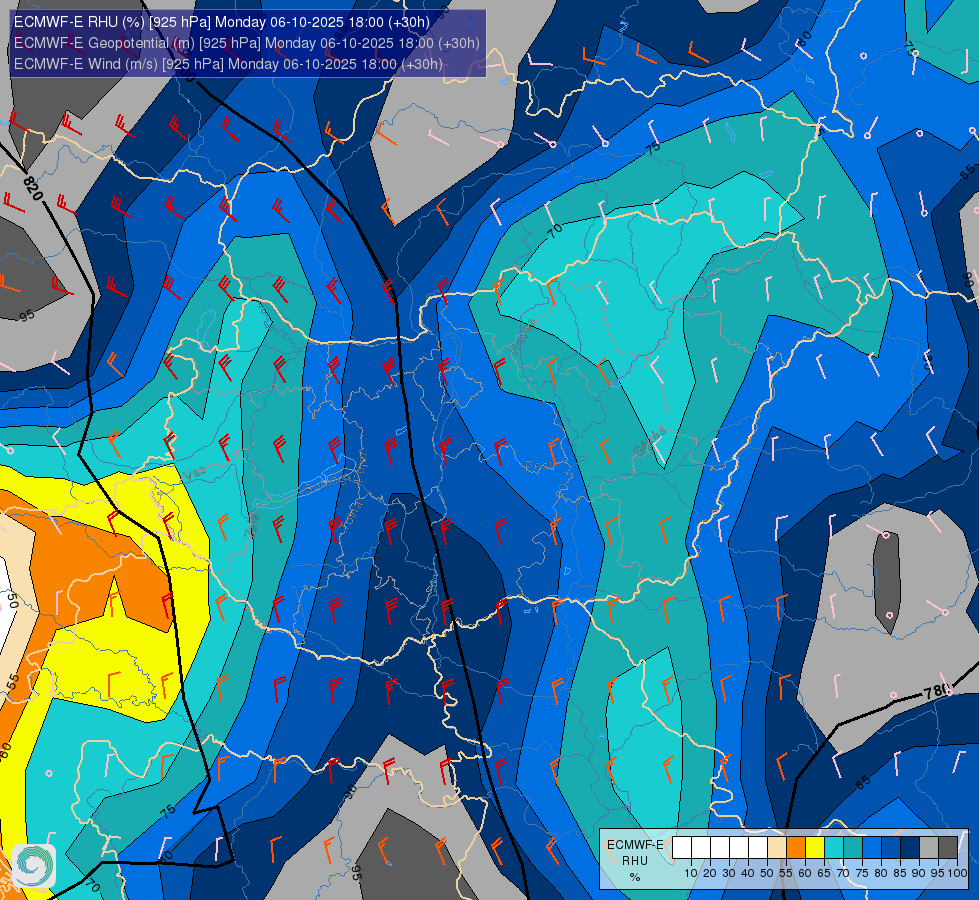Image resolution: width=979 pixels, height=900 pixels.
Task: Click the ECMWF-E RHU % legend label
Action: click(635, 860)
